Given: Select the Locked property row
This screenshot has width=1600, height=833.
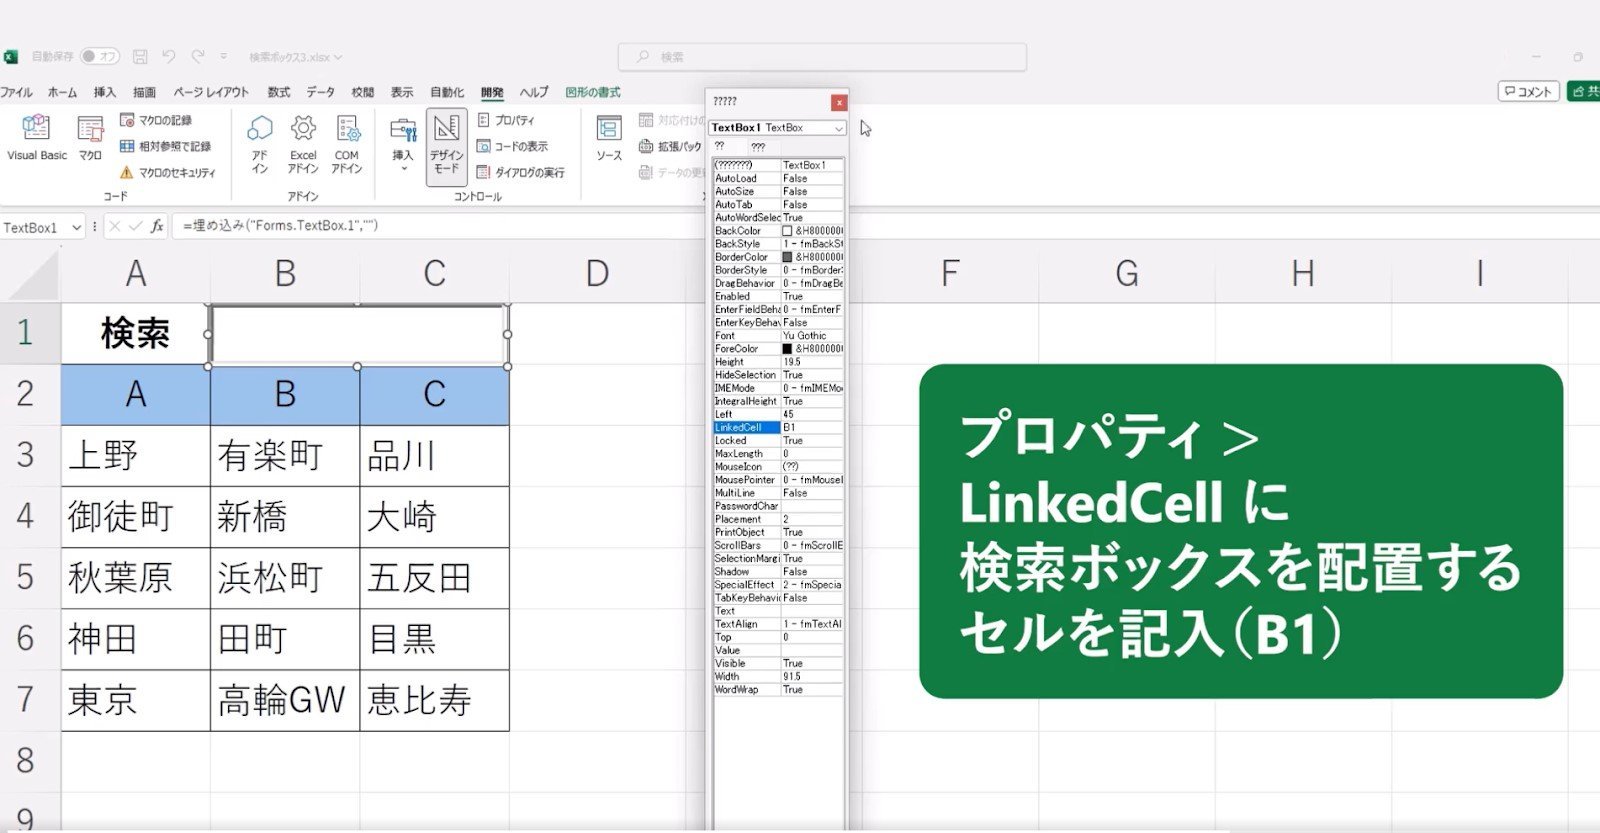Looking at the screenshot, I should [778, 440].
